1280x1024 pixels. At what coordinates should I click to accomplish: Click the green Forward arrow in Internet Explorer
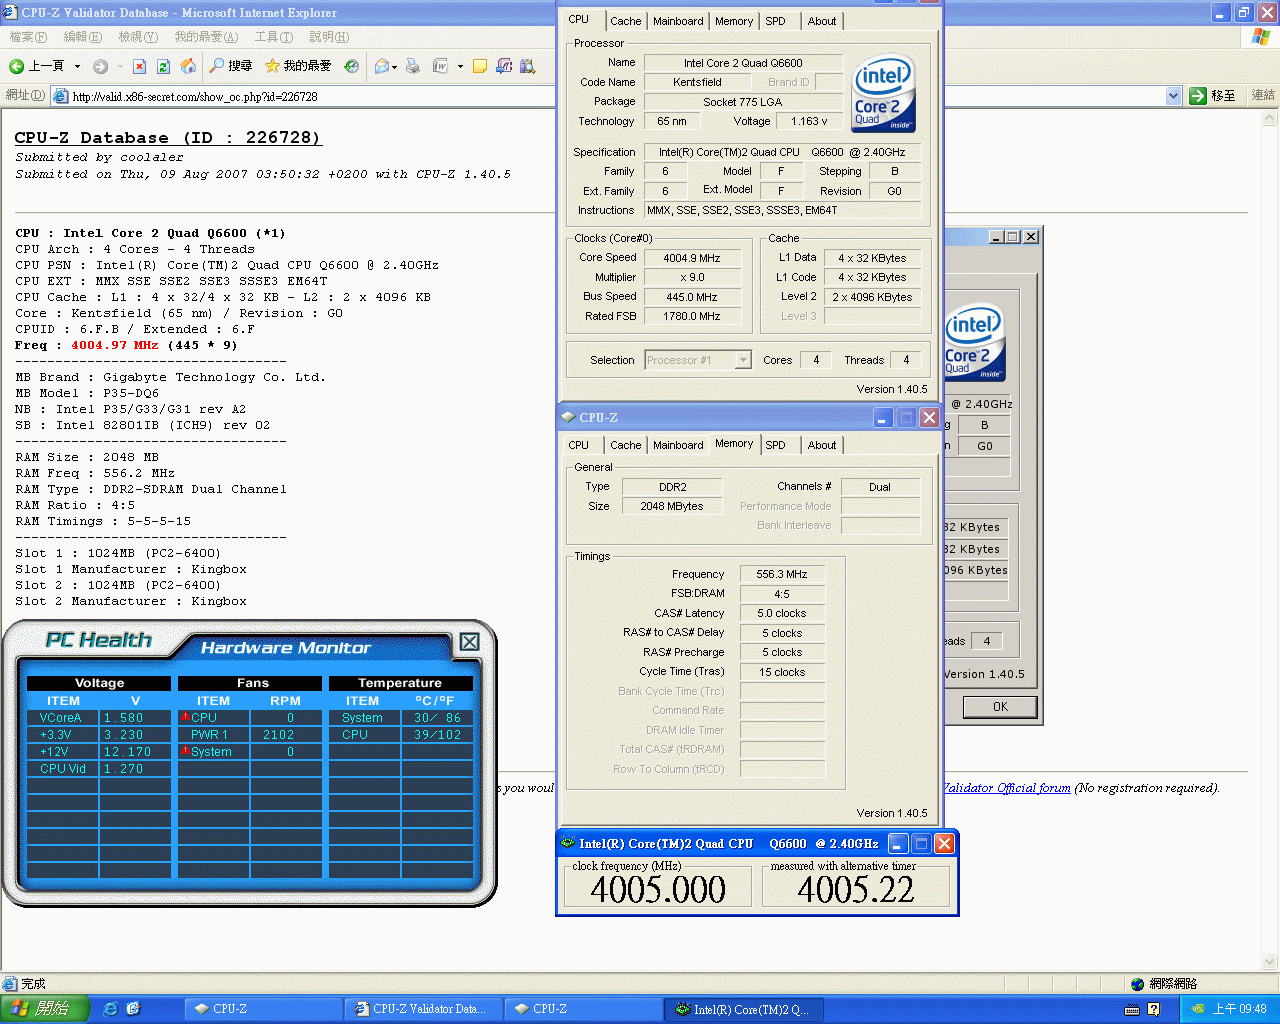point(100,66)
